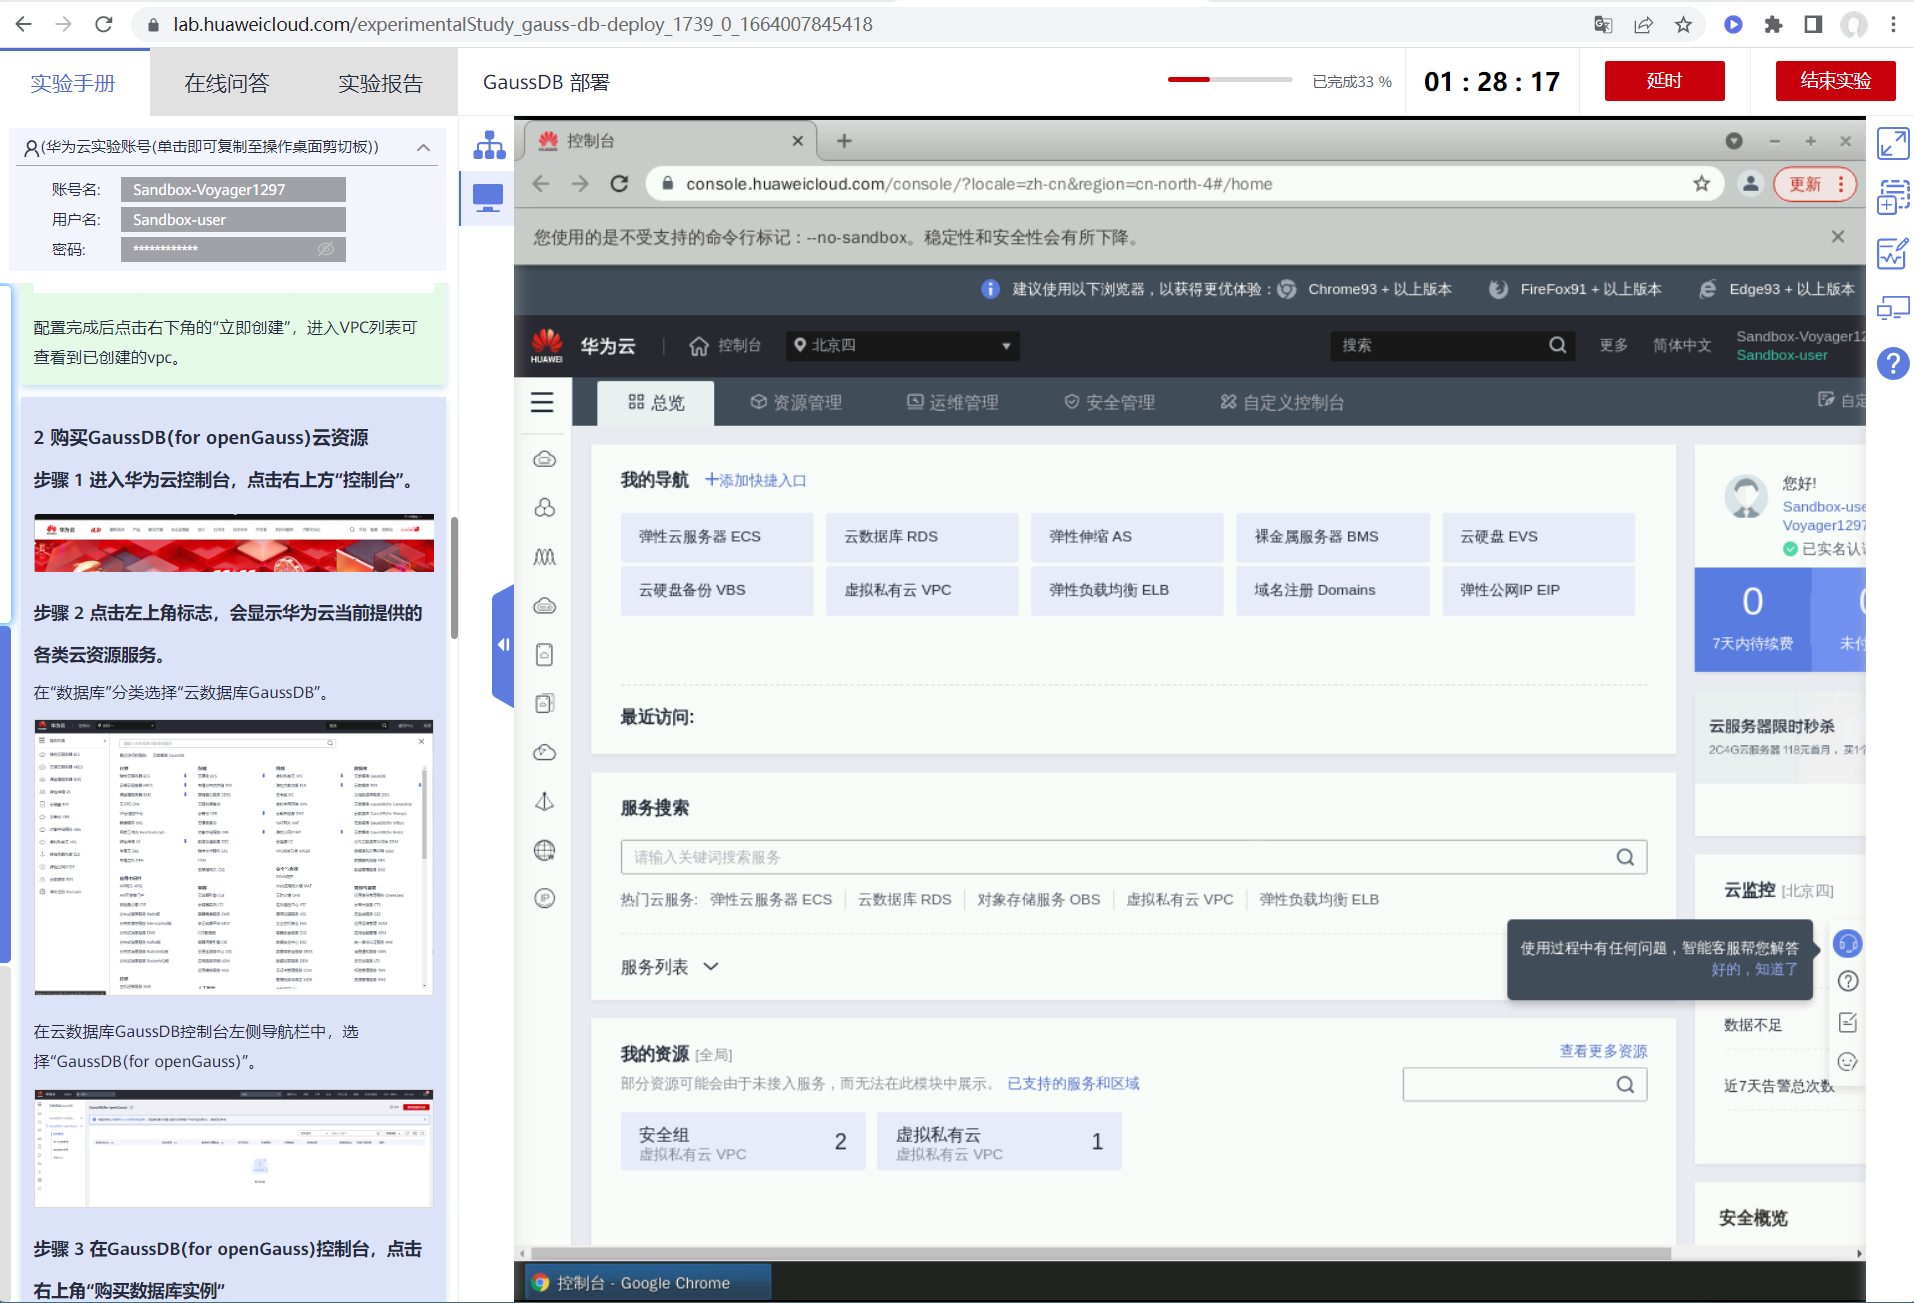Open 云数据库 RDS shortcut tile
The height and width of the screenshot is (1303, 1914).
[x=922, y=537]
